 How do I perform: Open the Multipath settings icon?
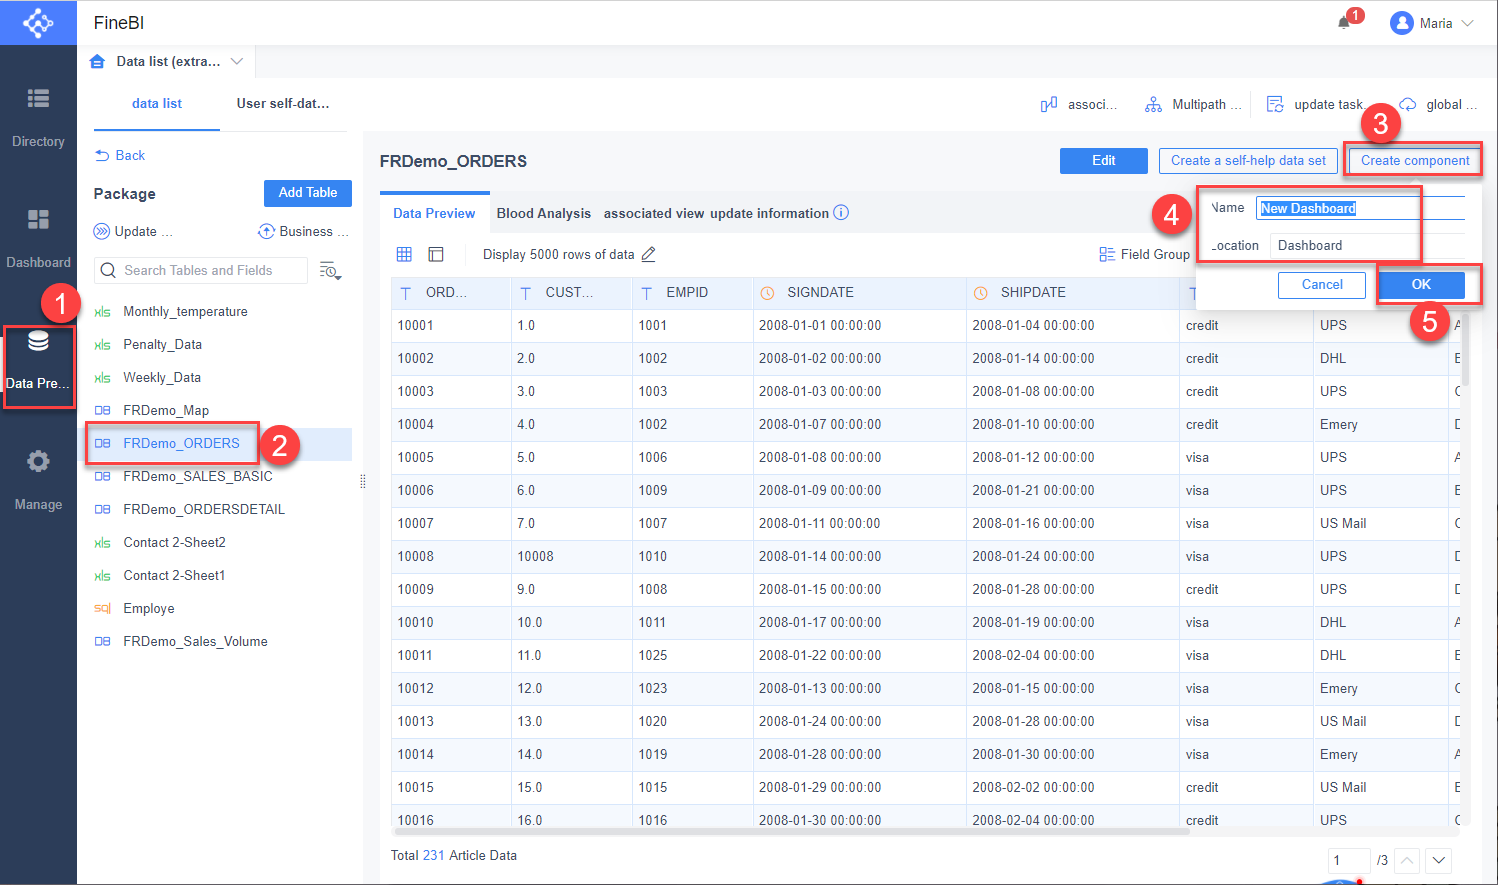(1152, 104)
